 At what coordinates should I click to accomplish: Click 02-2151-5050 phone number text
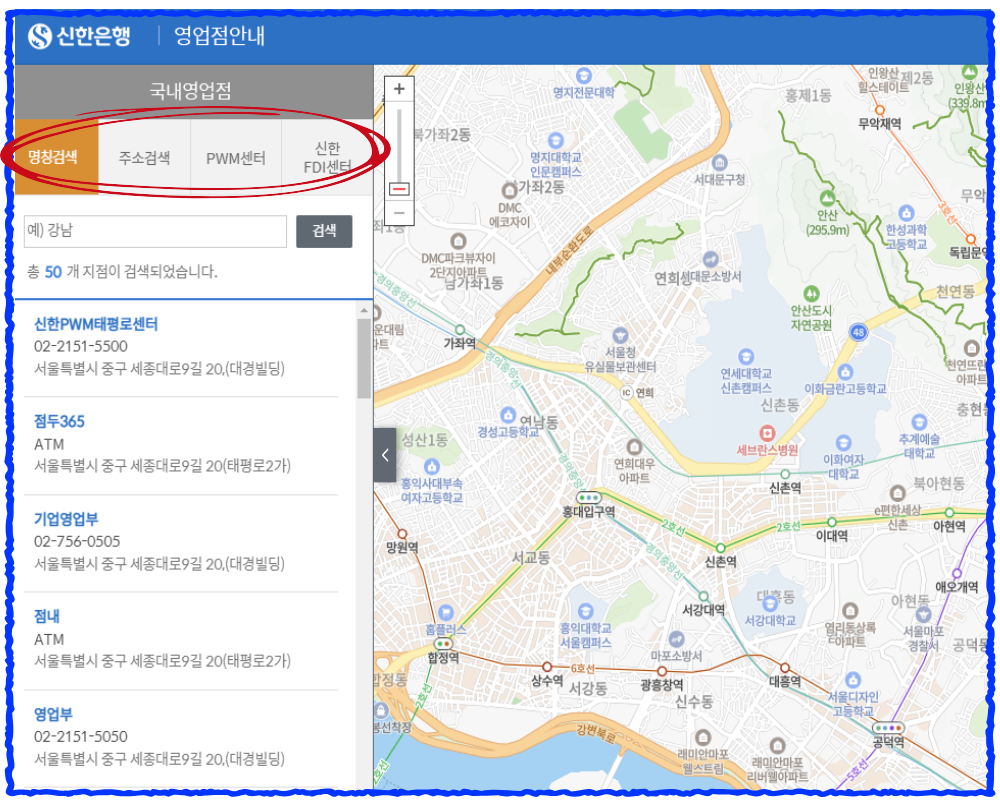coord(81,737)
